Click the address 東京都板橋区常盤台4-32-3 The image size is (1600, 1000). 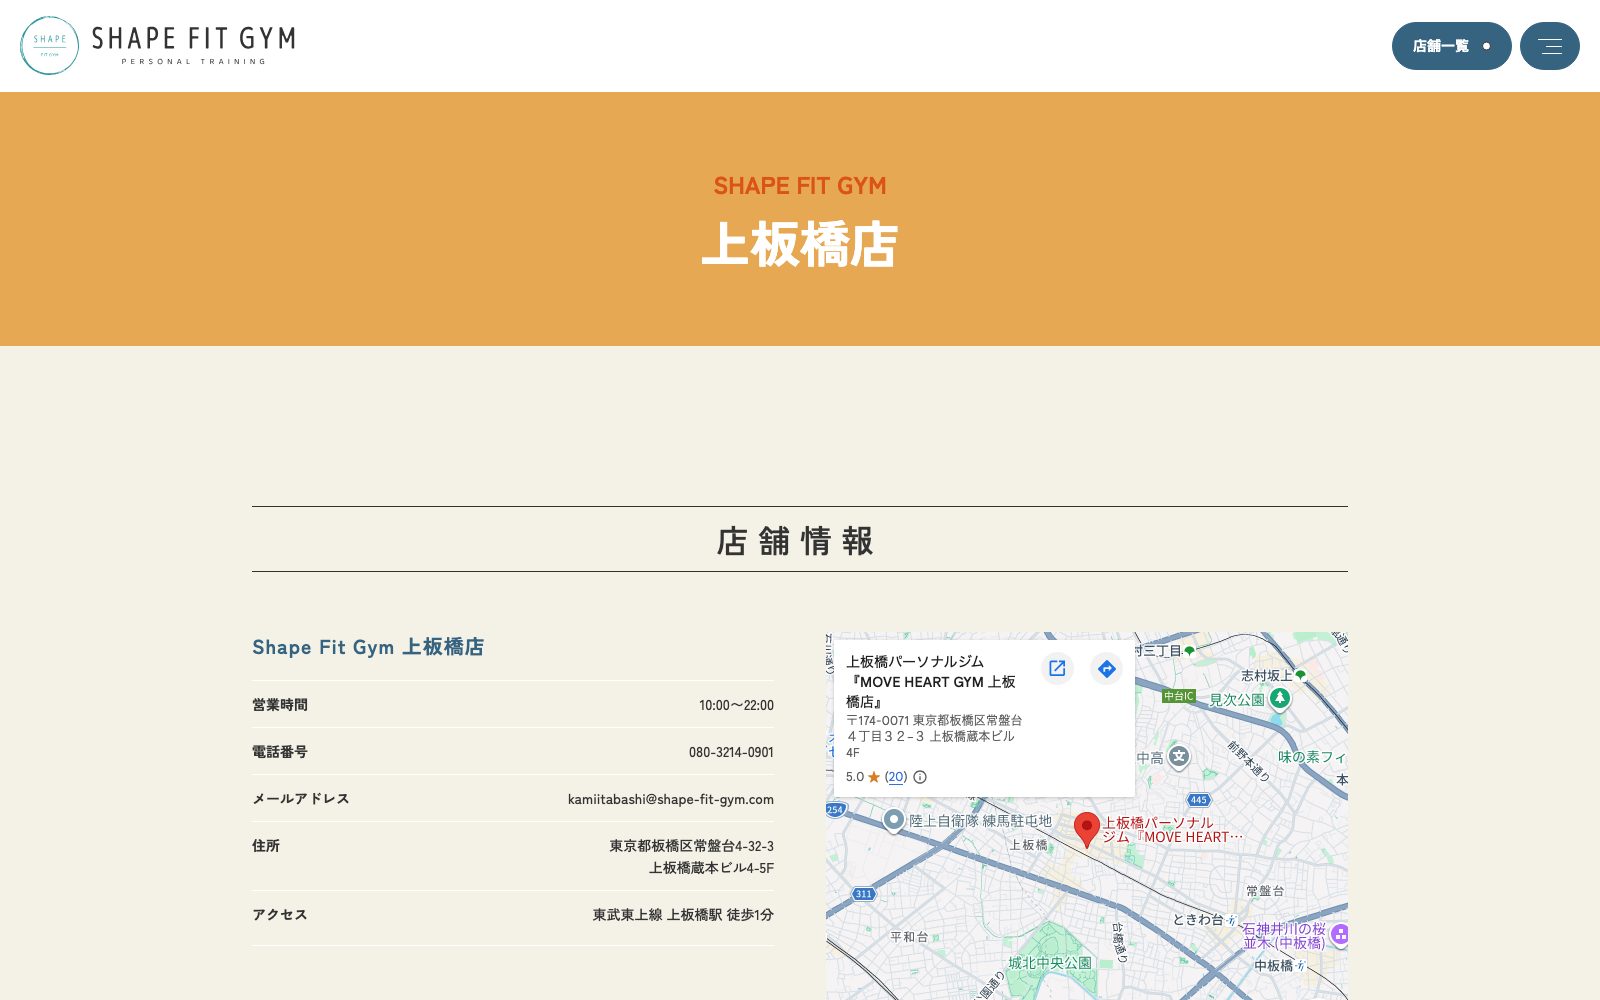(x=691, y=846)
